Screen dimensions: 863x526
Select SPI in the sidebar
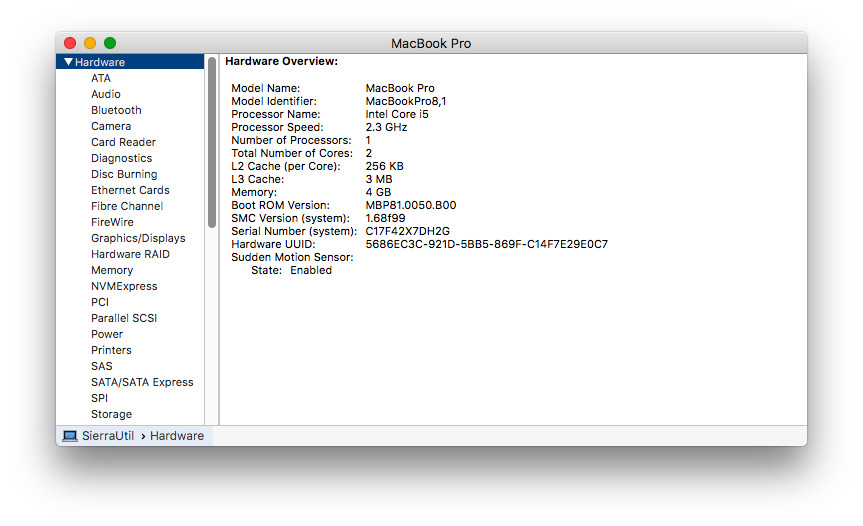click(99, 397)
